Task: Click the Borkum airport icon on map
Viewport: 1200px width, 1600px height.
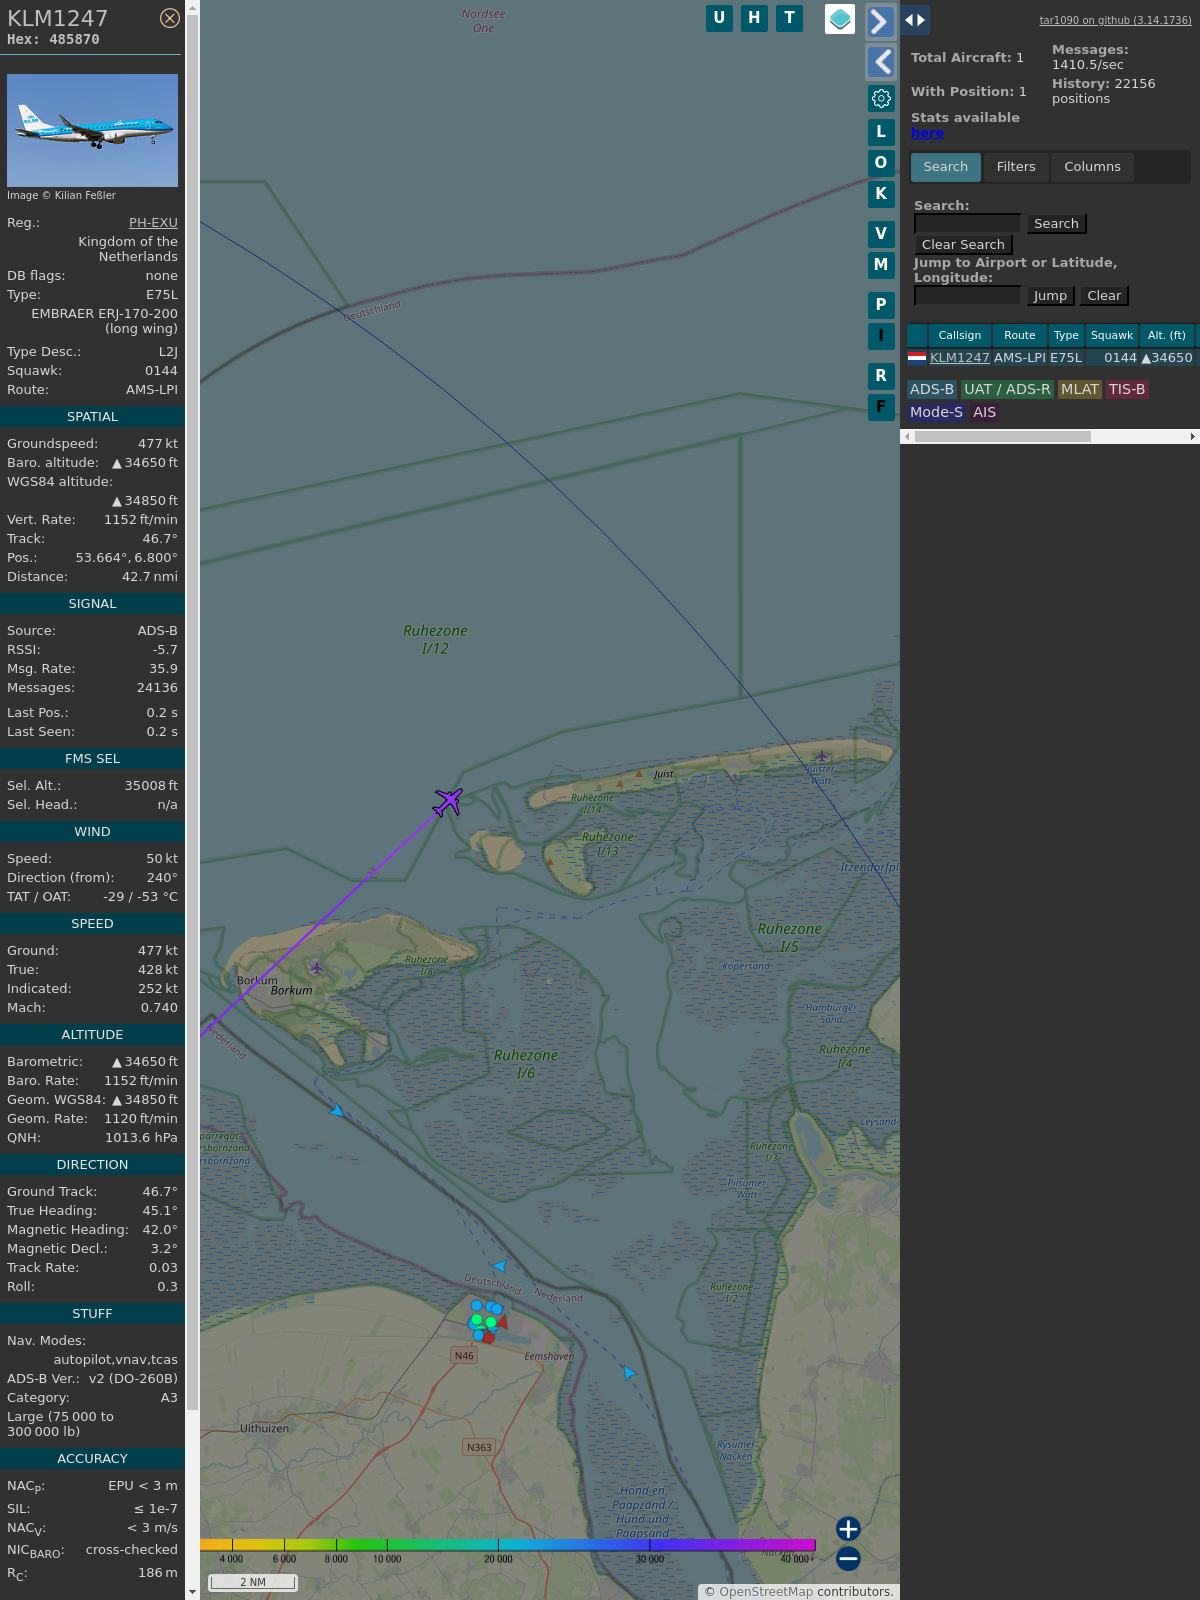Action: [317, 968]
